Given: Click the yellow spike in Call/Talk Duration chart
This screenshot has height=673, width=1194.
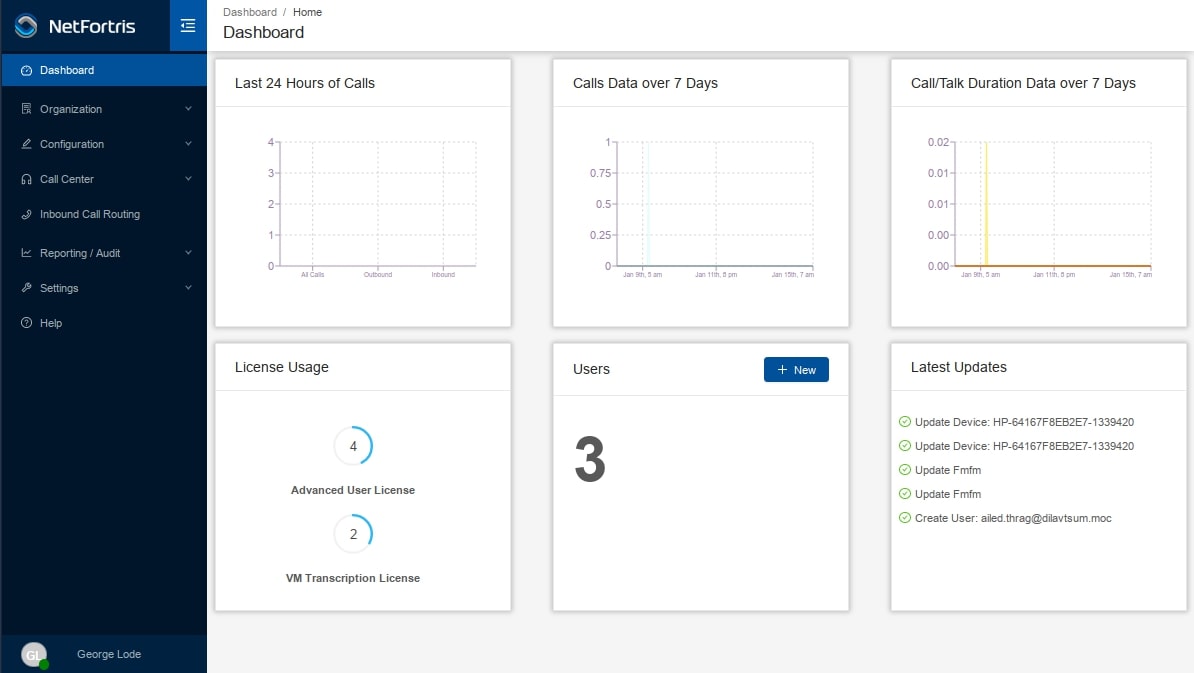Looking at the screenshot, I should click(986, 204).
